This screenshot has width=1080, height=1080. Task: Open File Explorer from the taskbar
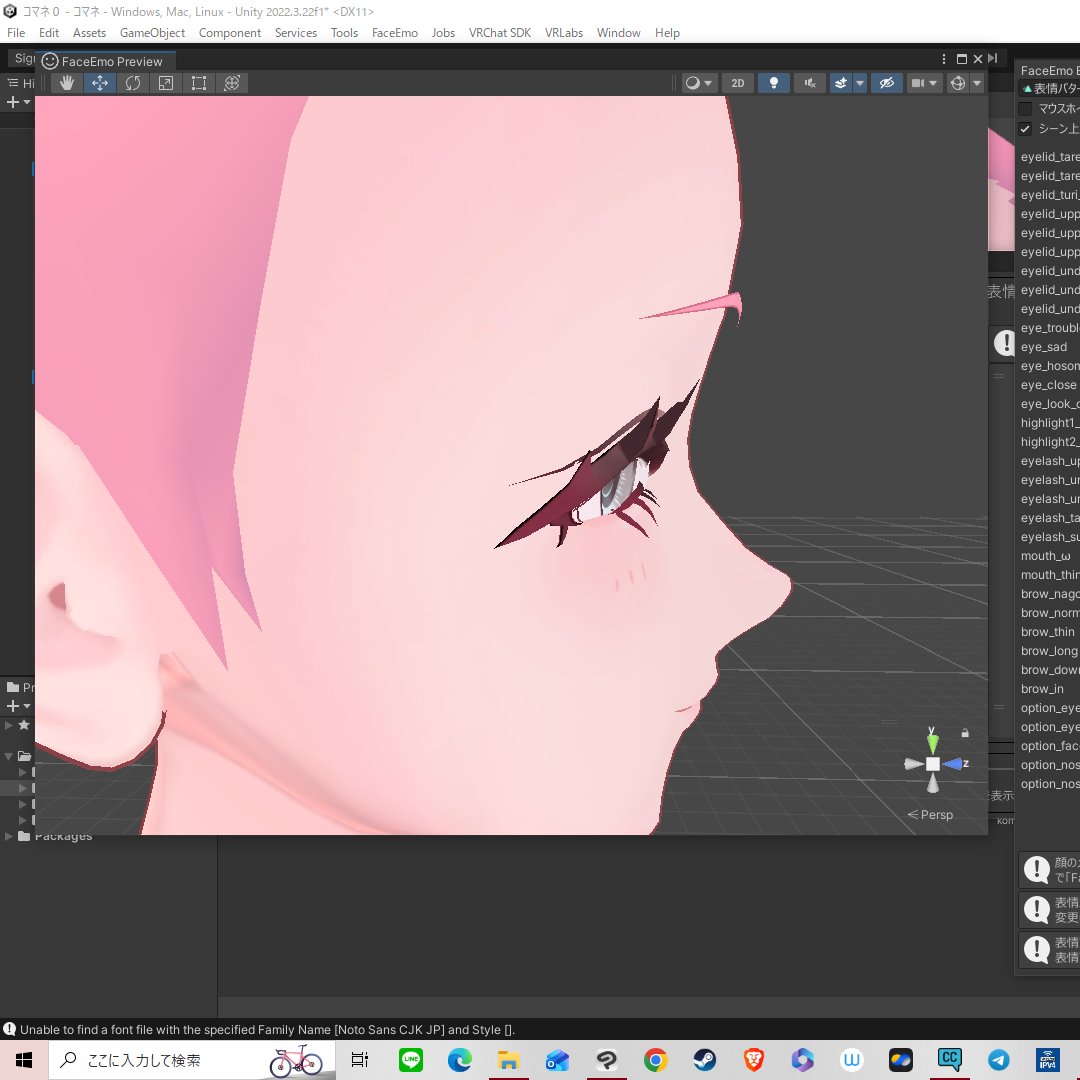(x=508, y=1060)
